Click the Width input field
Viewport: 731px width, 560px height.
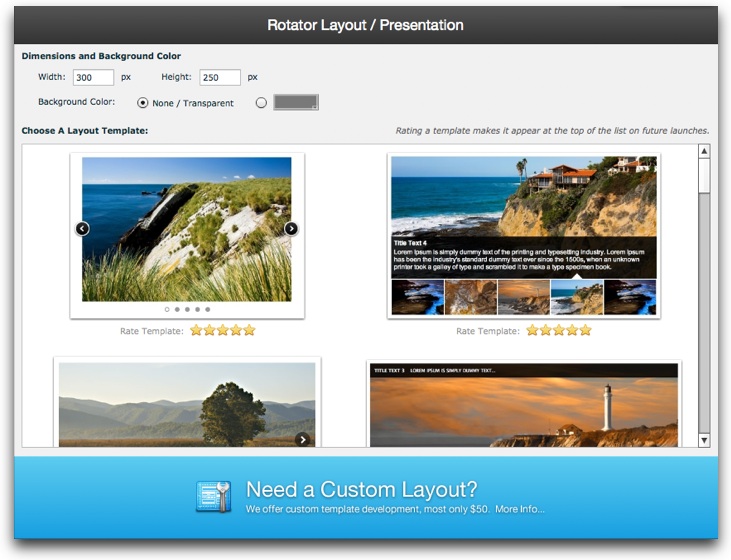point(93,77)
